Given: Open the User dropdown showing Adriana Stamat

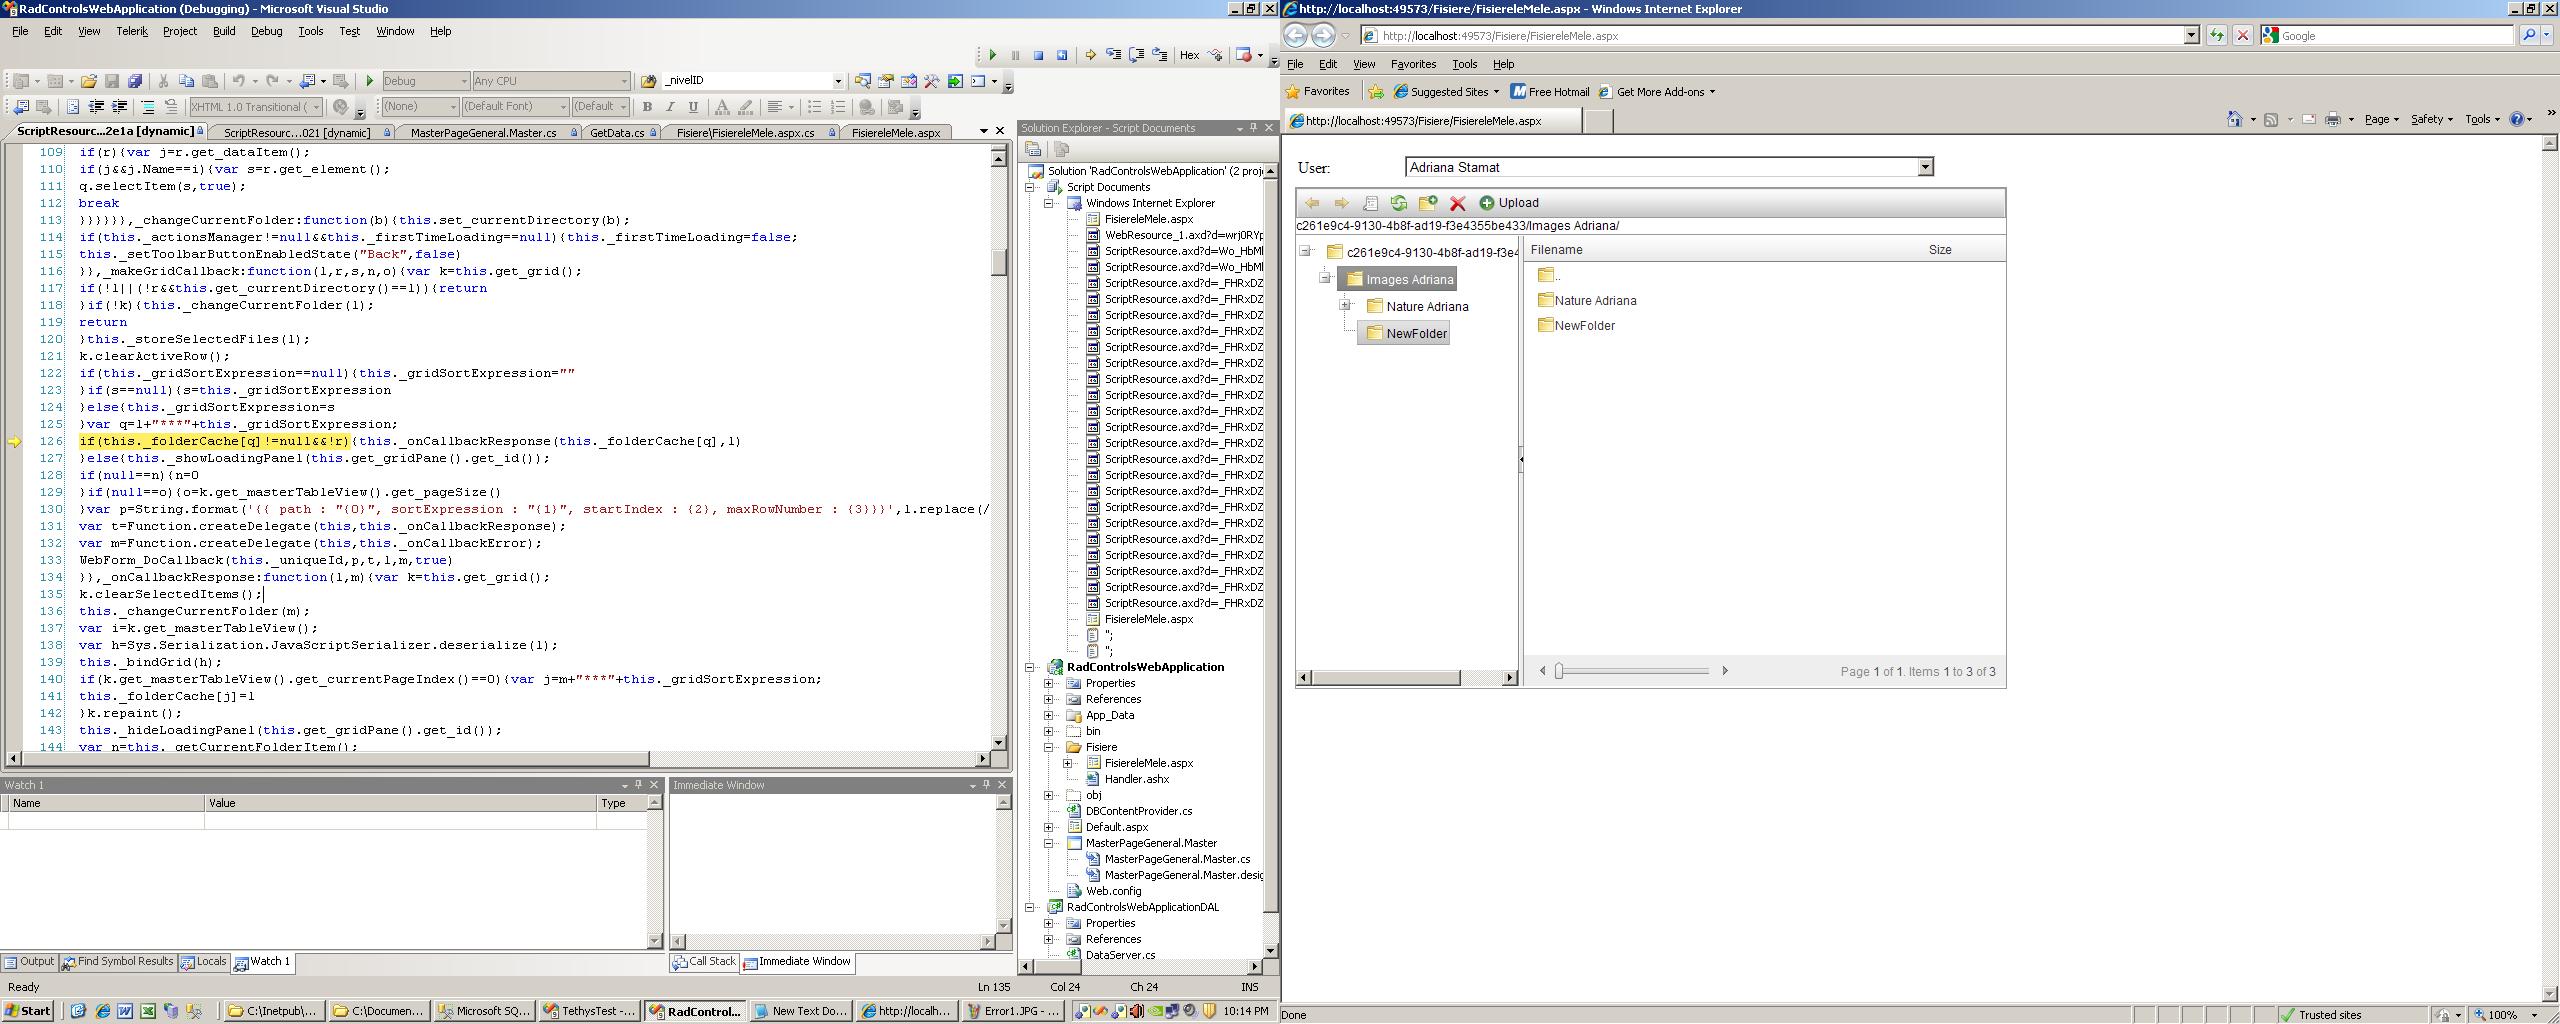Looking at the screenshot, I should click(x=1924, y=167).
